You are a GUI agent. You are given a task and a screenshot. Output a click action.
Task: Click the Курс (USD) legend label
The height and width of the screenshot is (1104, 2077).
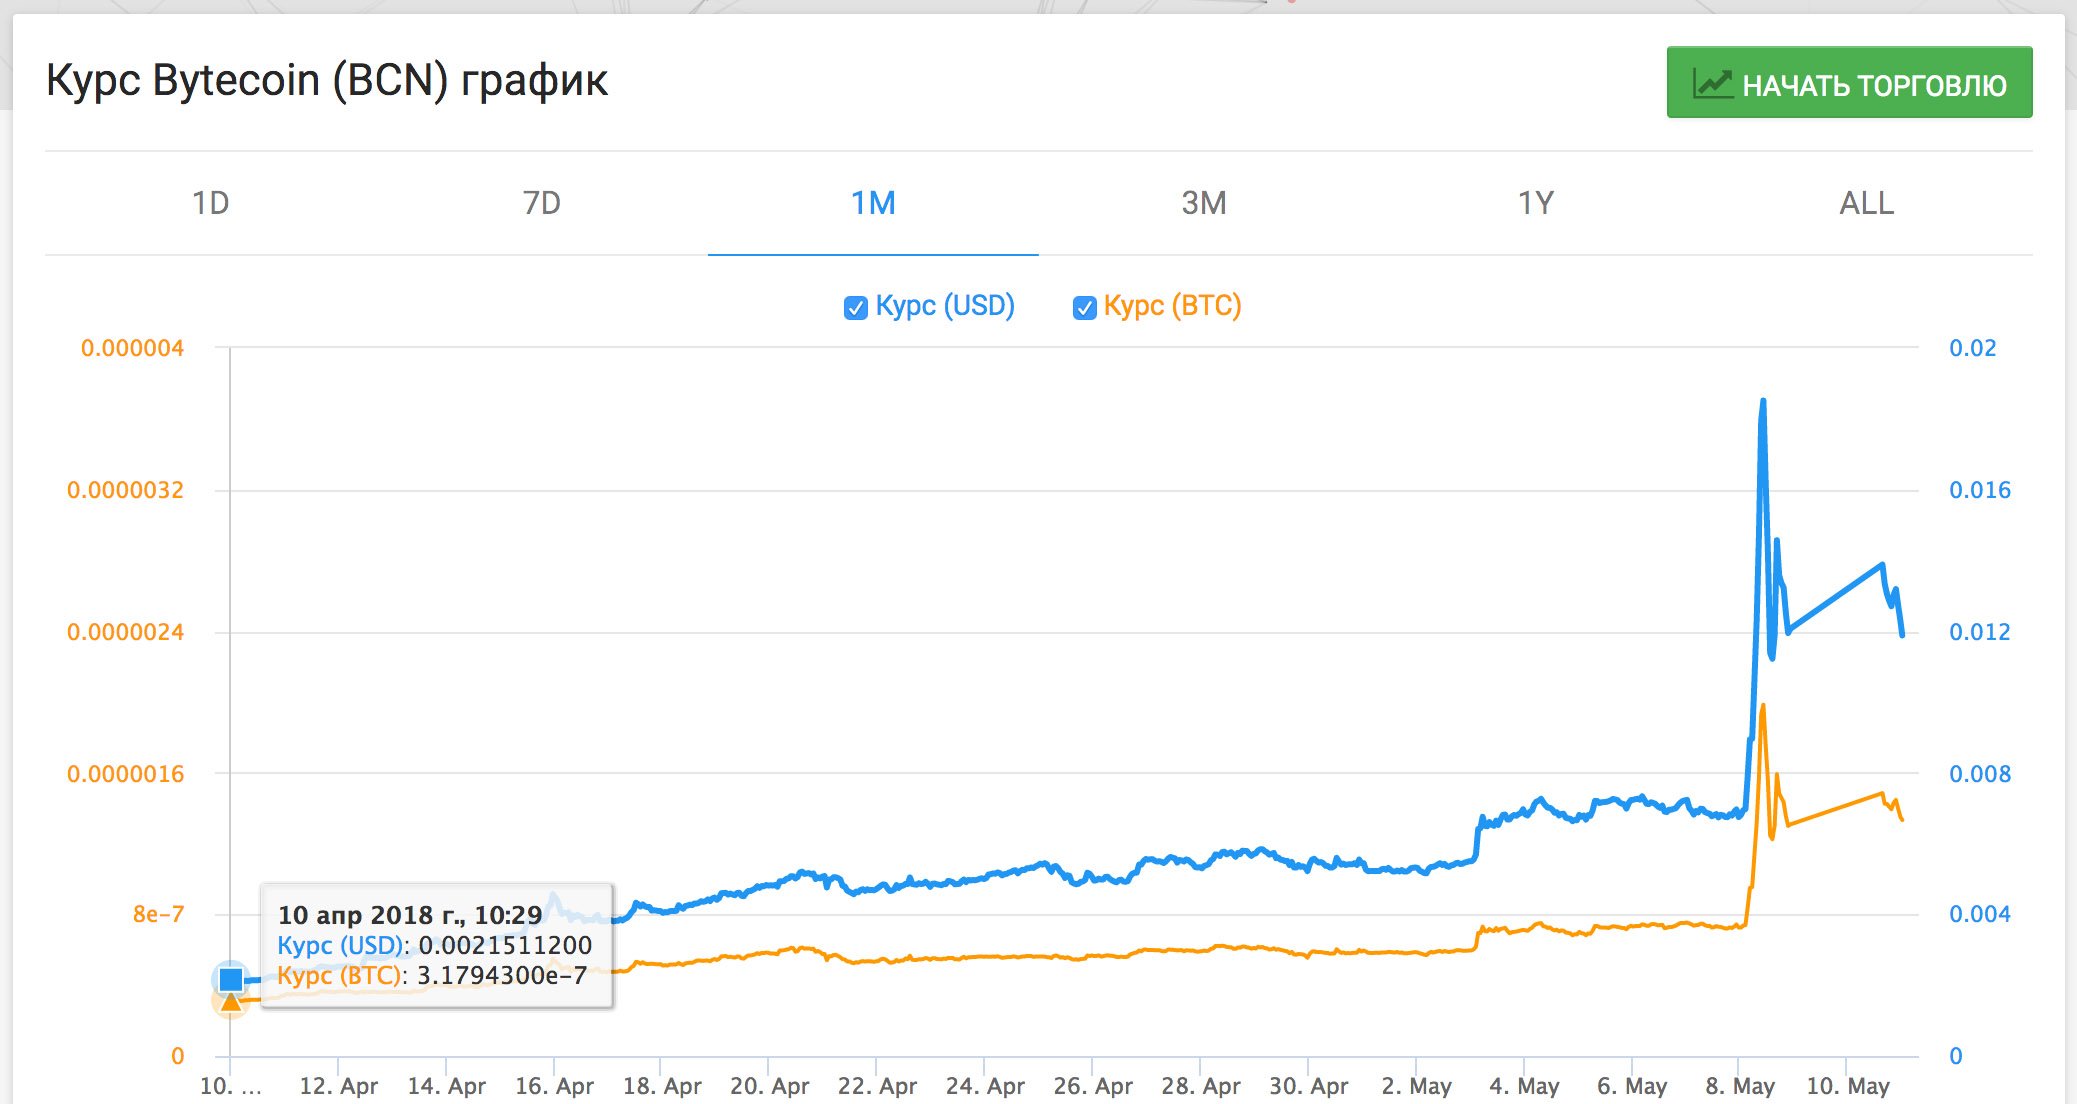pos(945,306)
